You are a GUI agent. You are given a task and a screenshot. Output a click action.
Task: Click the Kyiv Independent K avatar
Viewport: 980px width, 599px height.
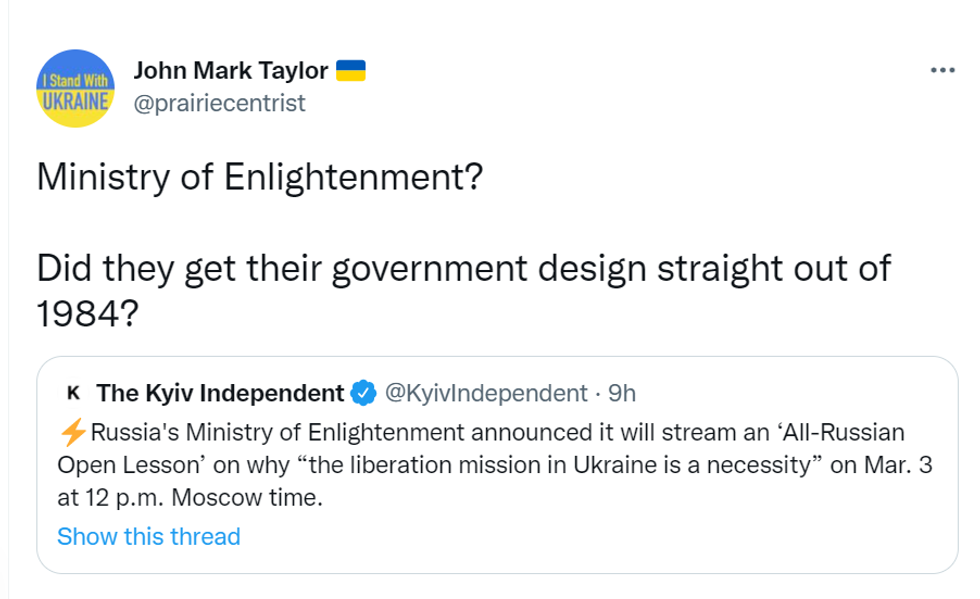click(x=72, y=393)
